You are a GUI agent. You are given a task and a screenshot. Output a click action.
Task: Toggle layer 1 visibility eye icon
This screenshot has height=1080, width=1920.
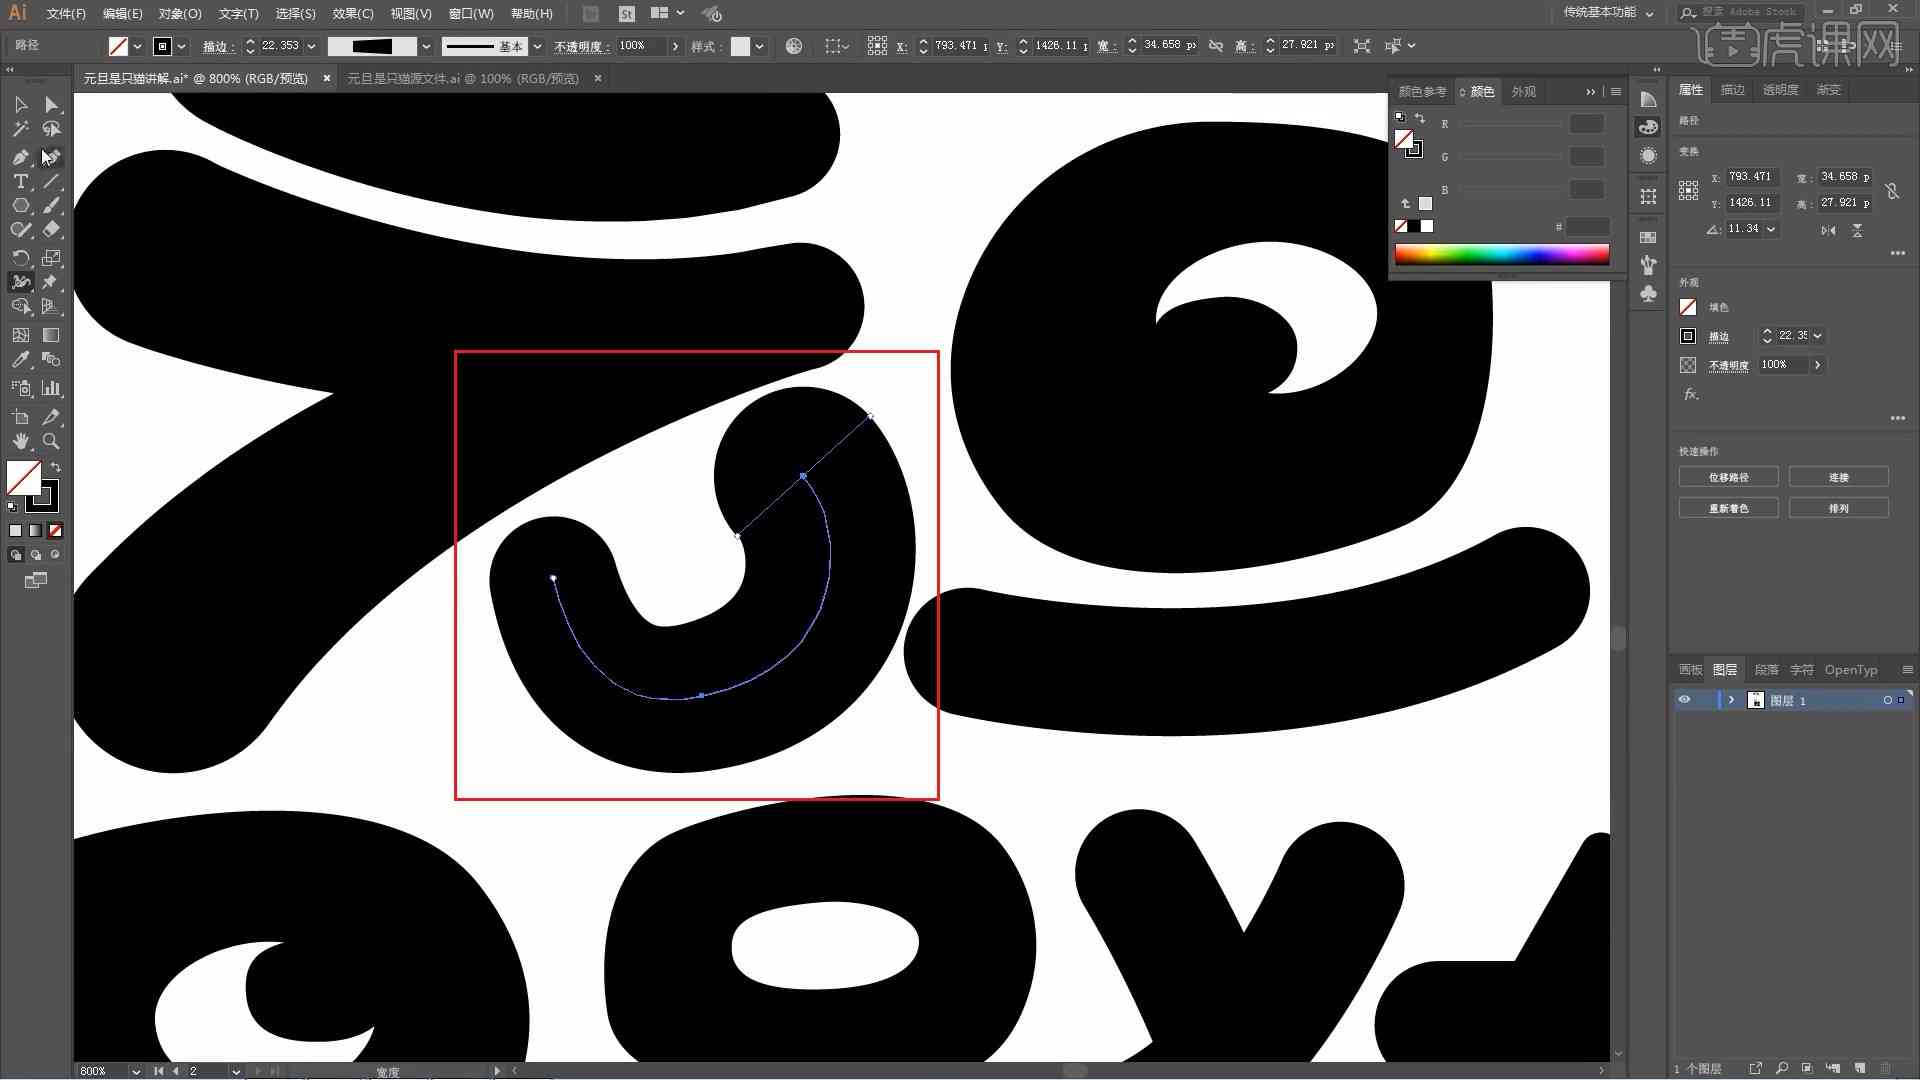click(x=1685, y=700)
